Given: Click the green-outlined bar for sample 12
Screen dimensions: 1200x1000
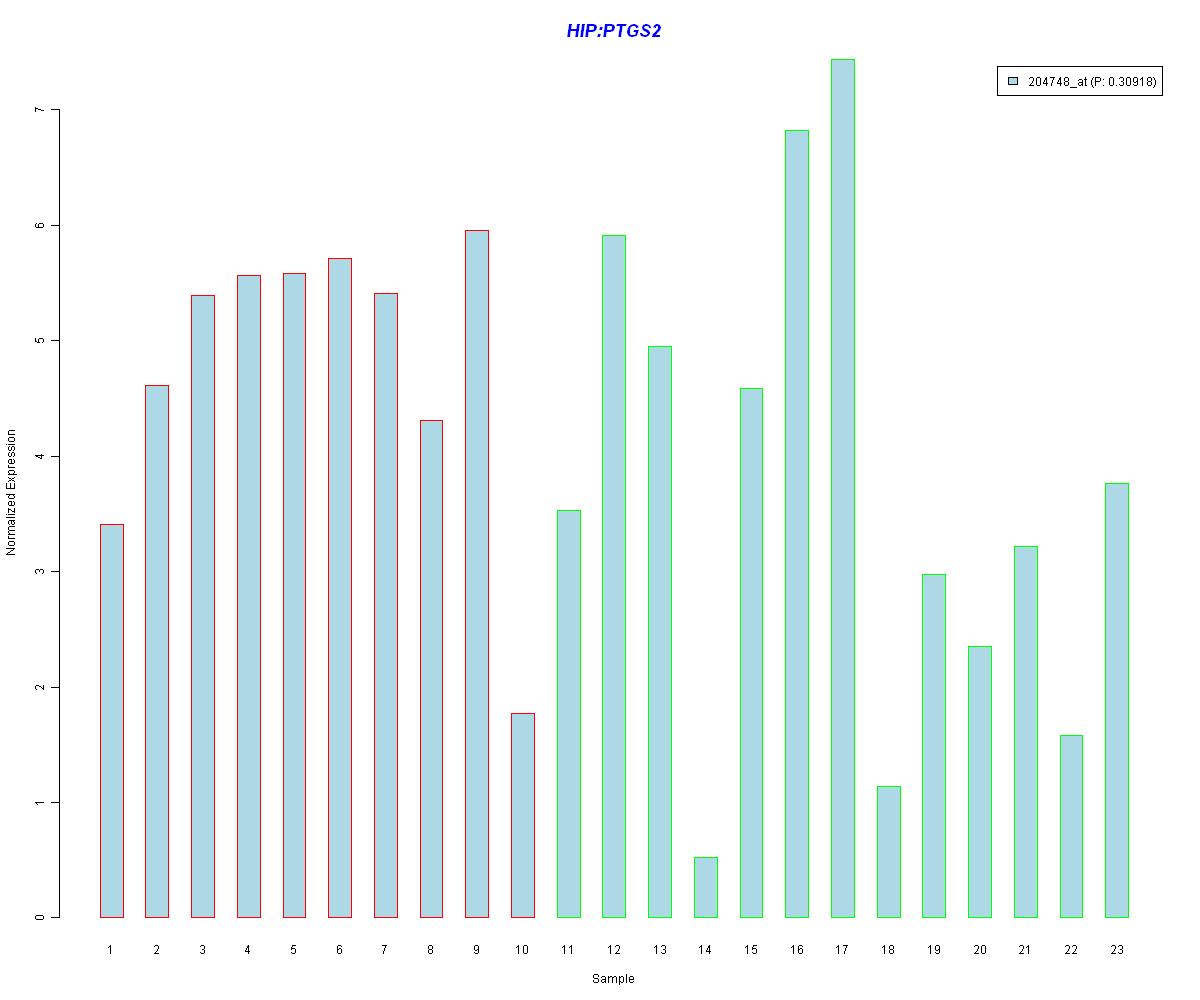Looking at the screenshot, I should pos(614,576).
